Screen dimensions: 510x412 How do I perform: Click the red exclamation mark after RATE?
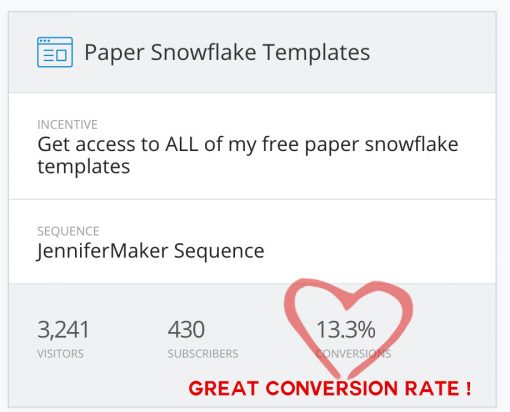(468, 388)
